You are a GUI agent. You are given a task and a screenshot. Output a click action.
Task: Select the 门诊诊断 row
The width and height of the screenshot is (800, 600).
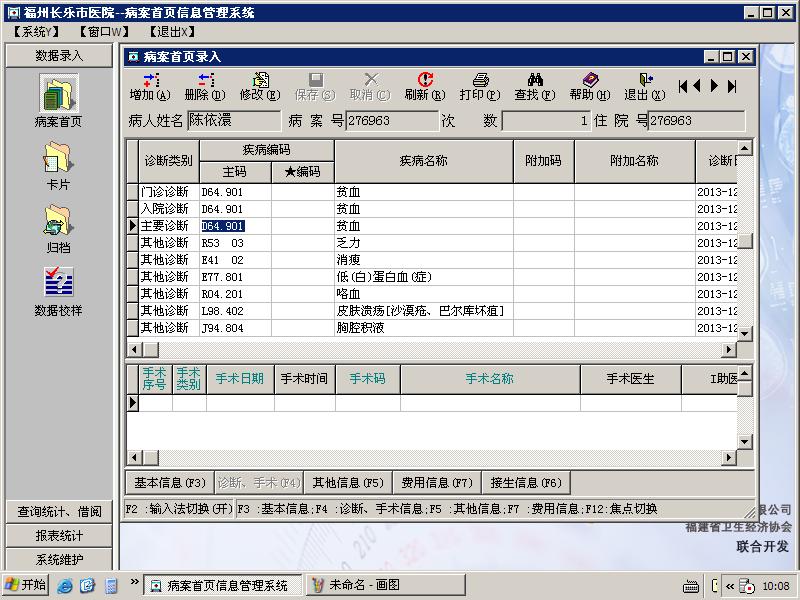click(x=432, y=192)
